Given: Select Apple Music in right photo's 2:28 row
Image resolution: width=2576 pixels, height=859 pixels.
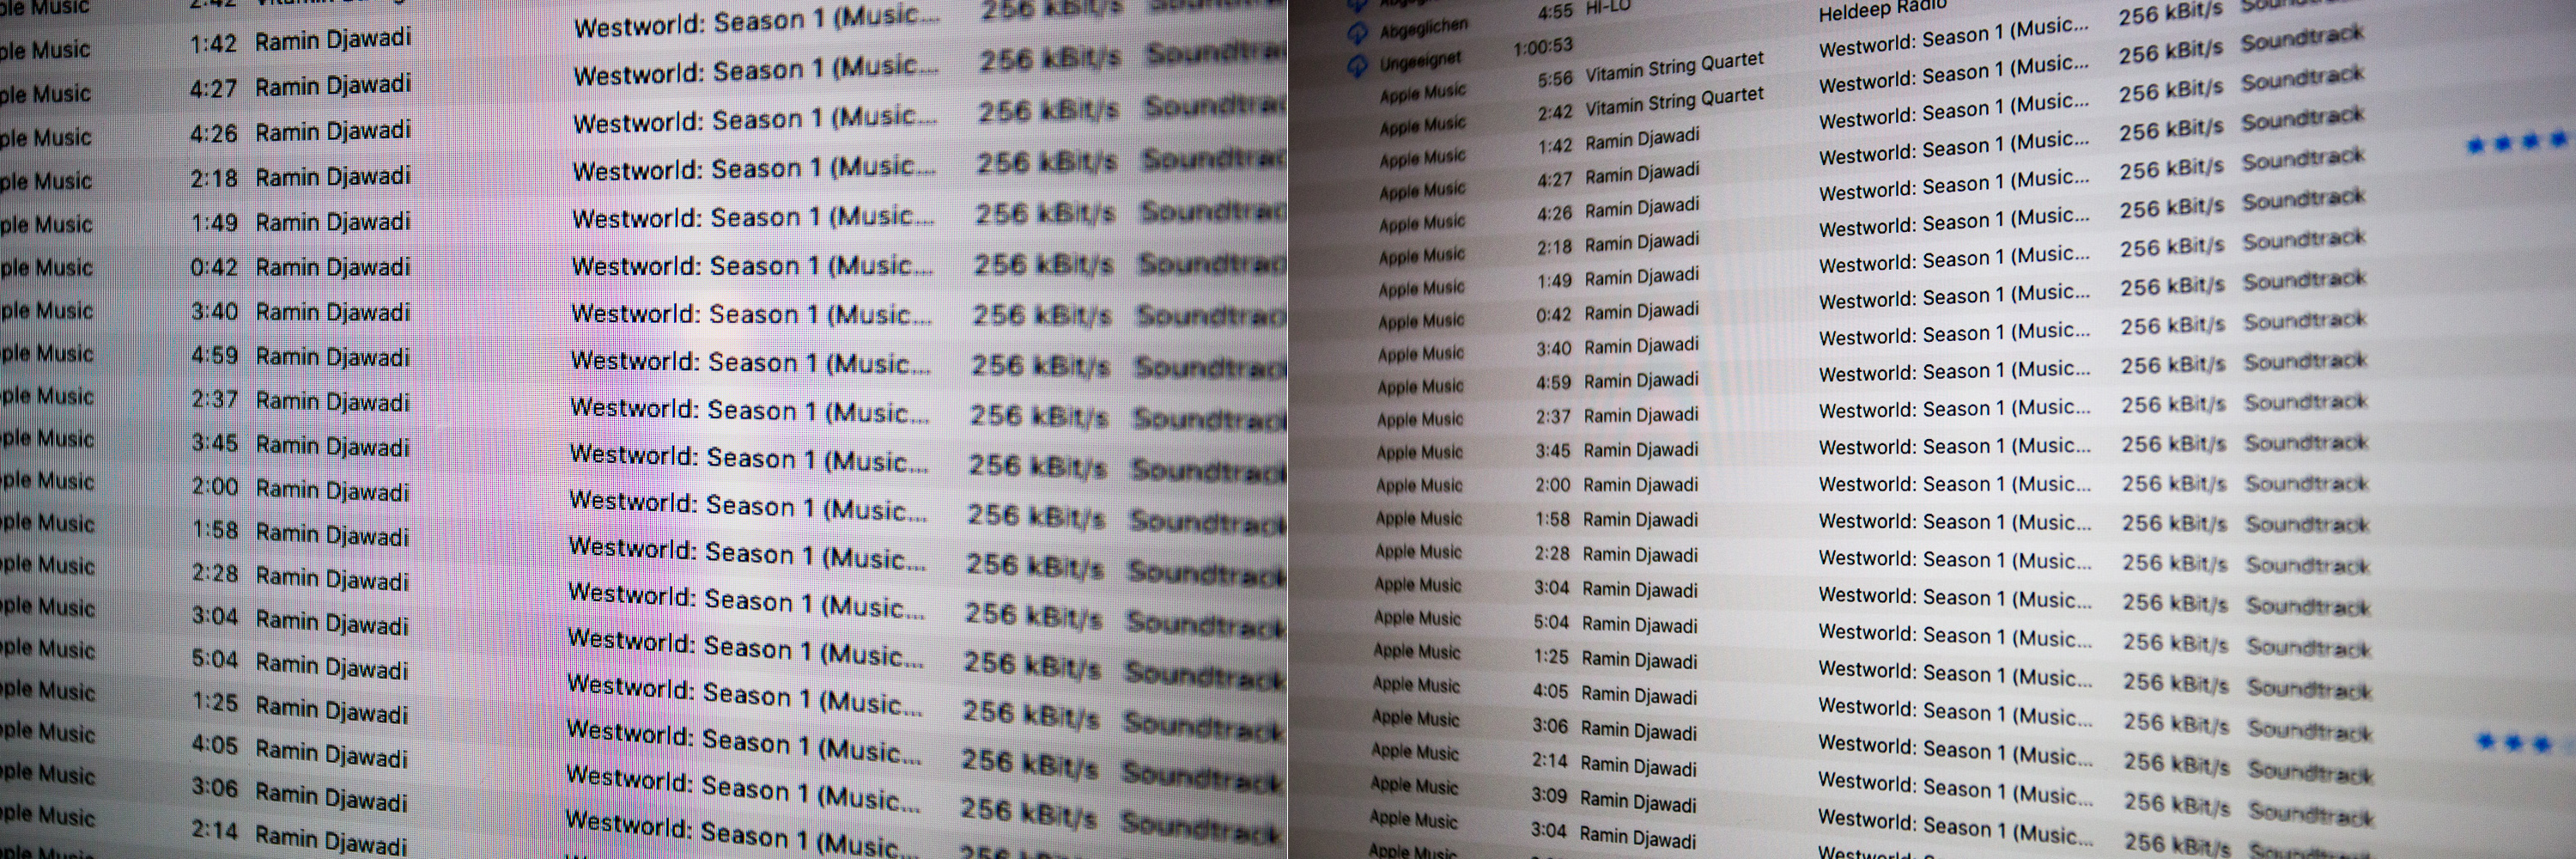Looking at the screenshot, I should 1418,552.
